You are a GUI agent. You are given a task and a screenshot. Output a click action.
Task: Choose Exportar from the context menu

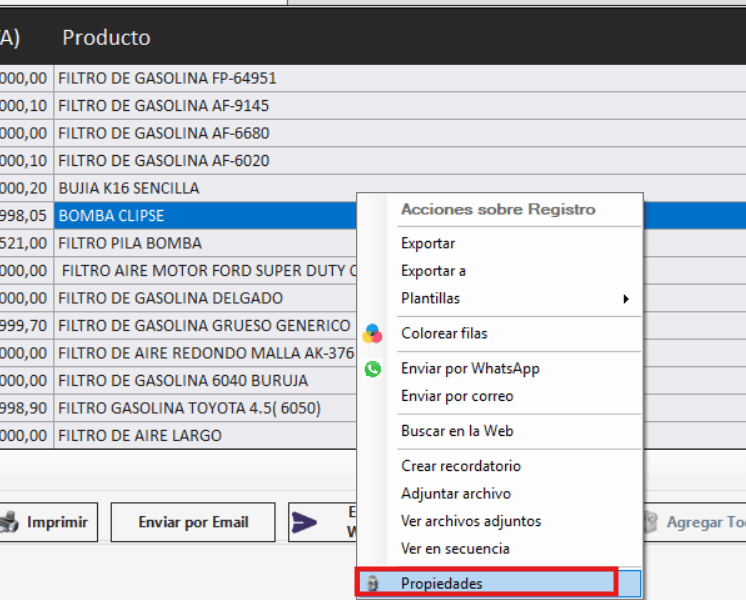point(428,244)
